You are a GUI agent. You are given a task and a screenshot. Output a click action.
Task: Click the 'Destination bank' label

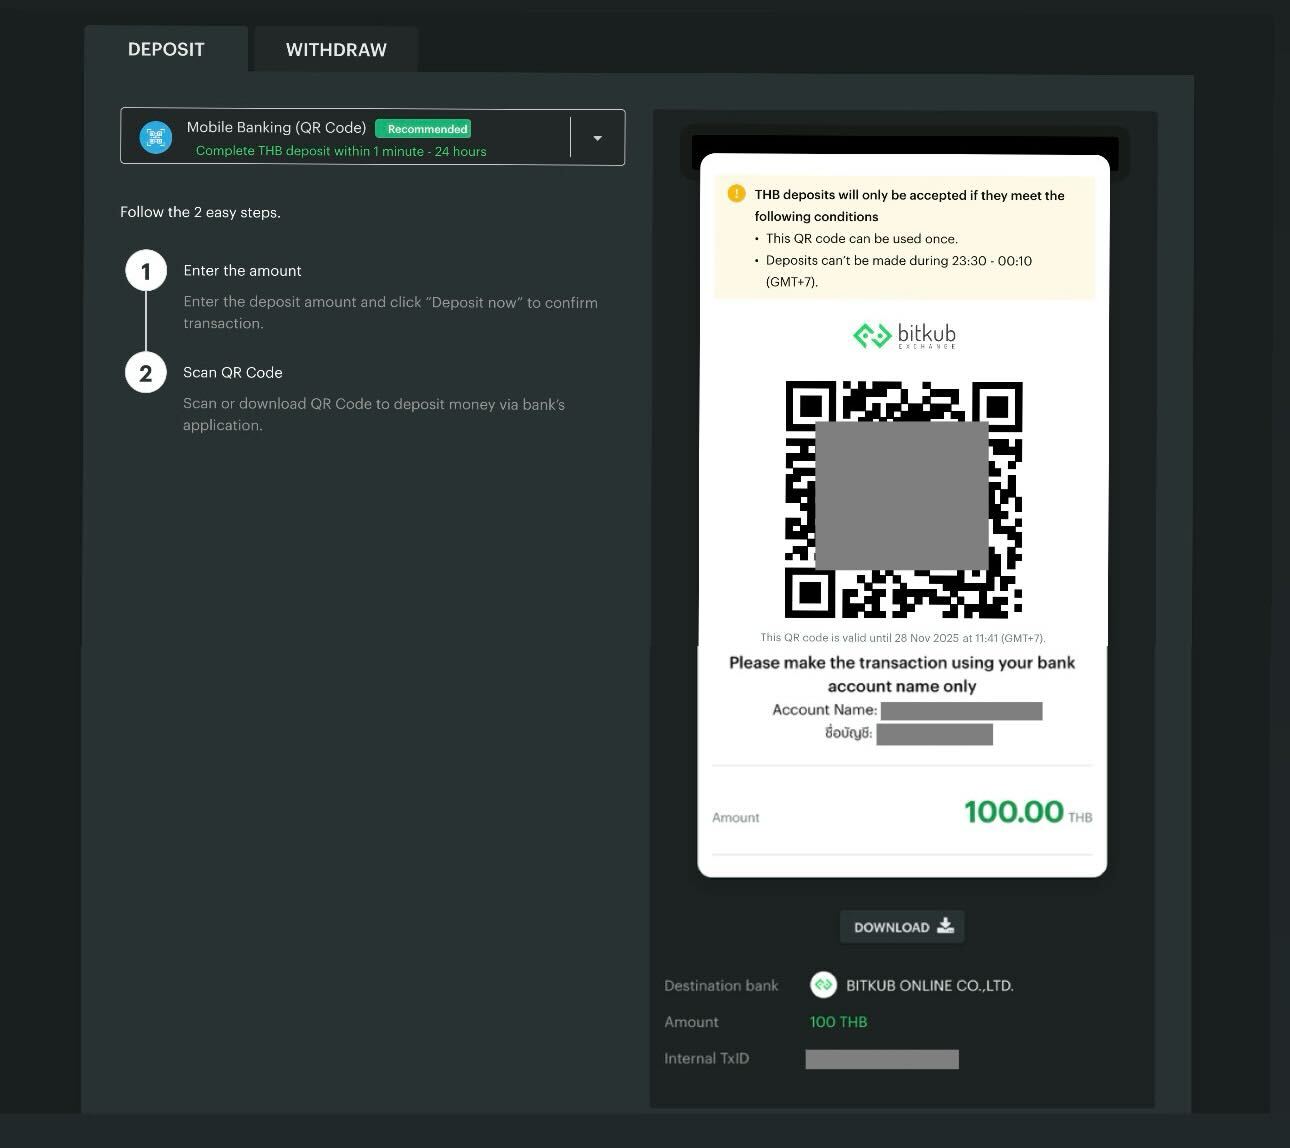point(721,986)
